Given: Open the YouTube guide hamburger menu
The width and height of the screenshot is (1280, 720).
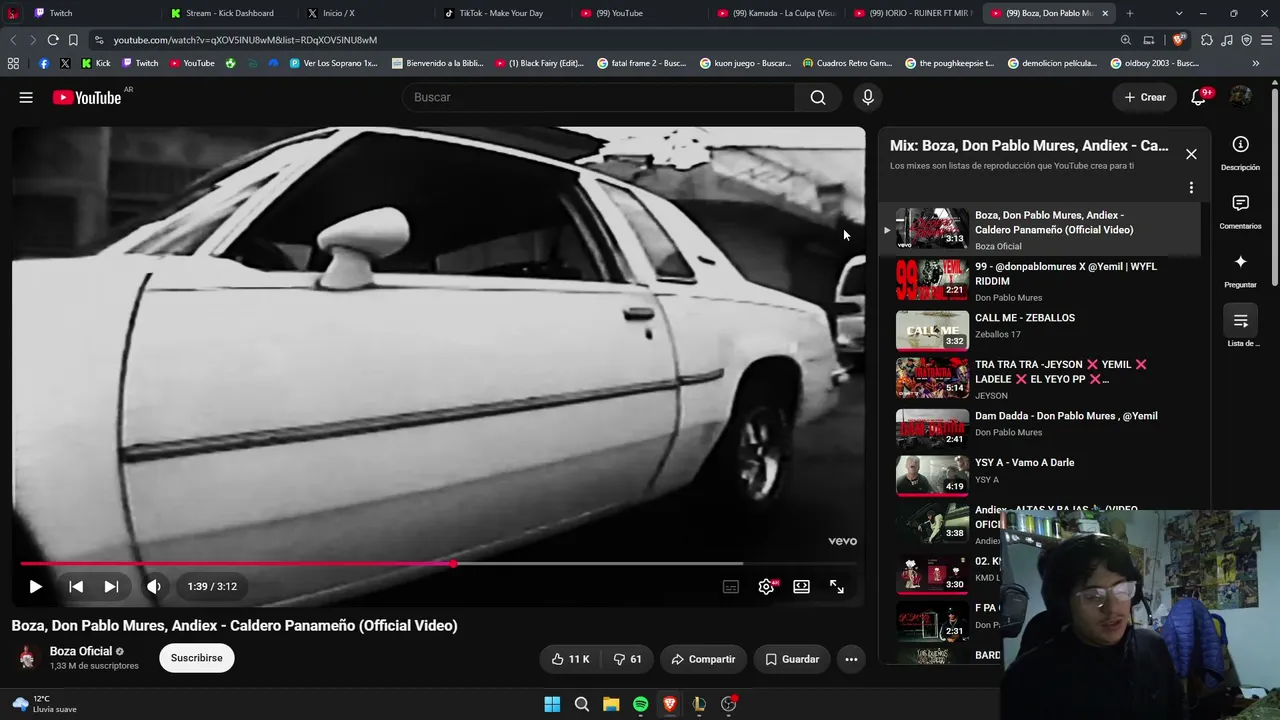Looking at the screenshot, I should pos(26,97).
